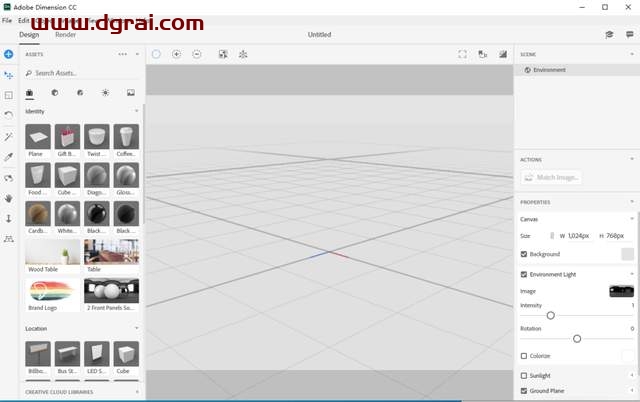
Task: Collapse the Environment Light section
Action: pos(632,274)
